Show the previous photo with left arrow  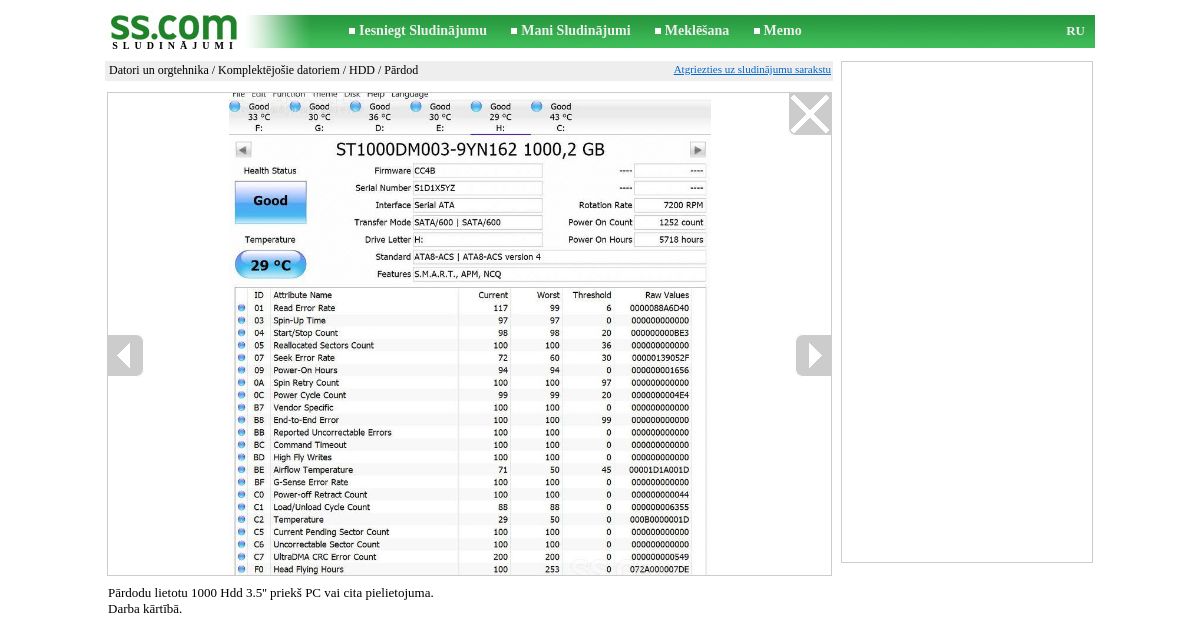pos(125,356)
